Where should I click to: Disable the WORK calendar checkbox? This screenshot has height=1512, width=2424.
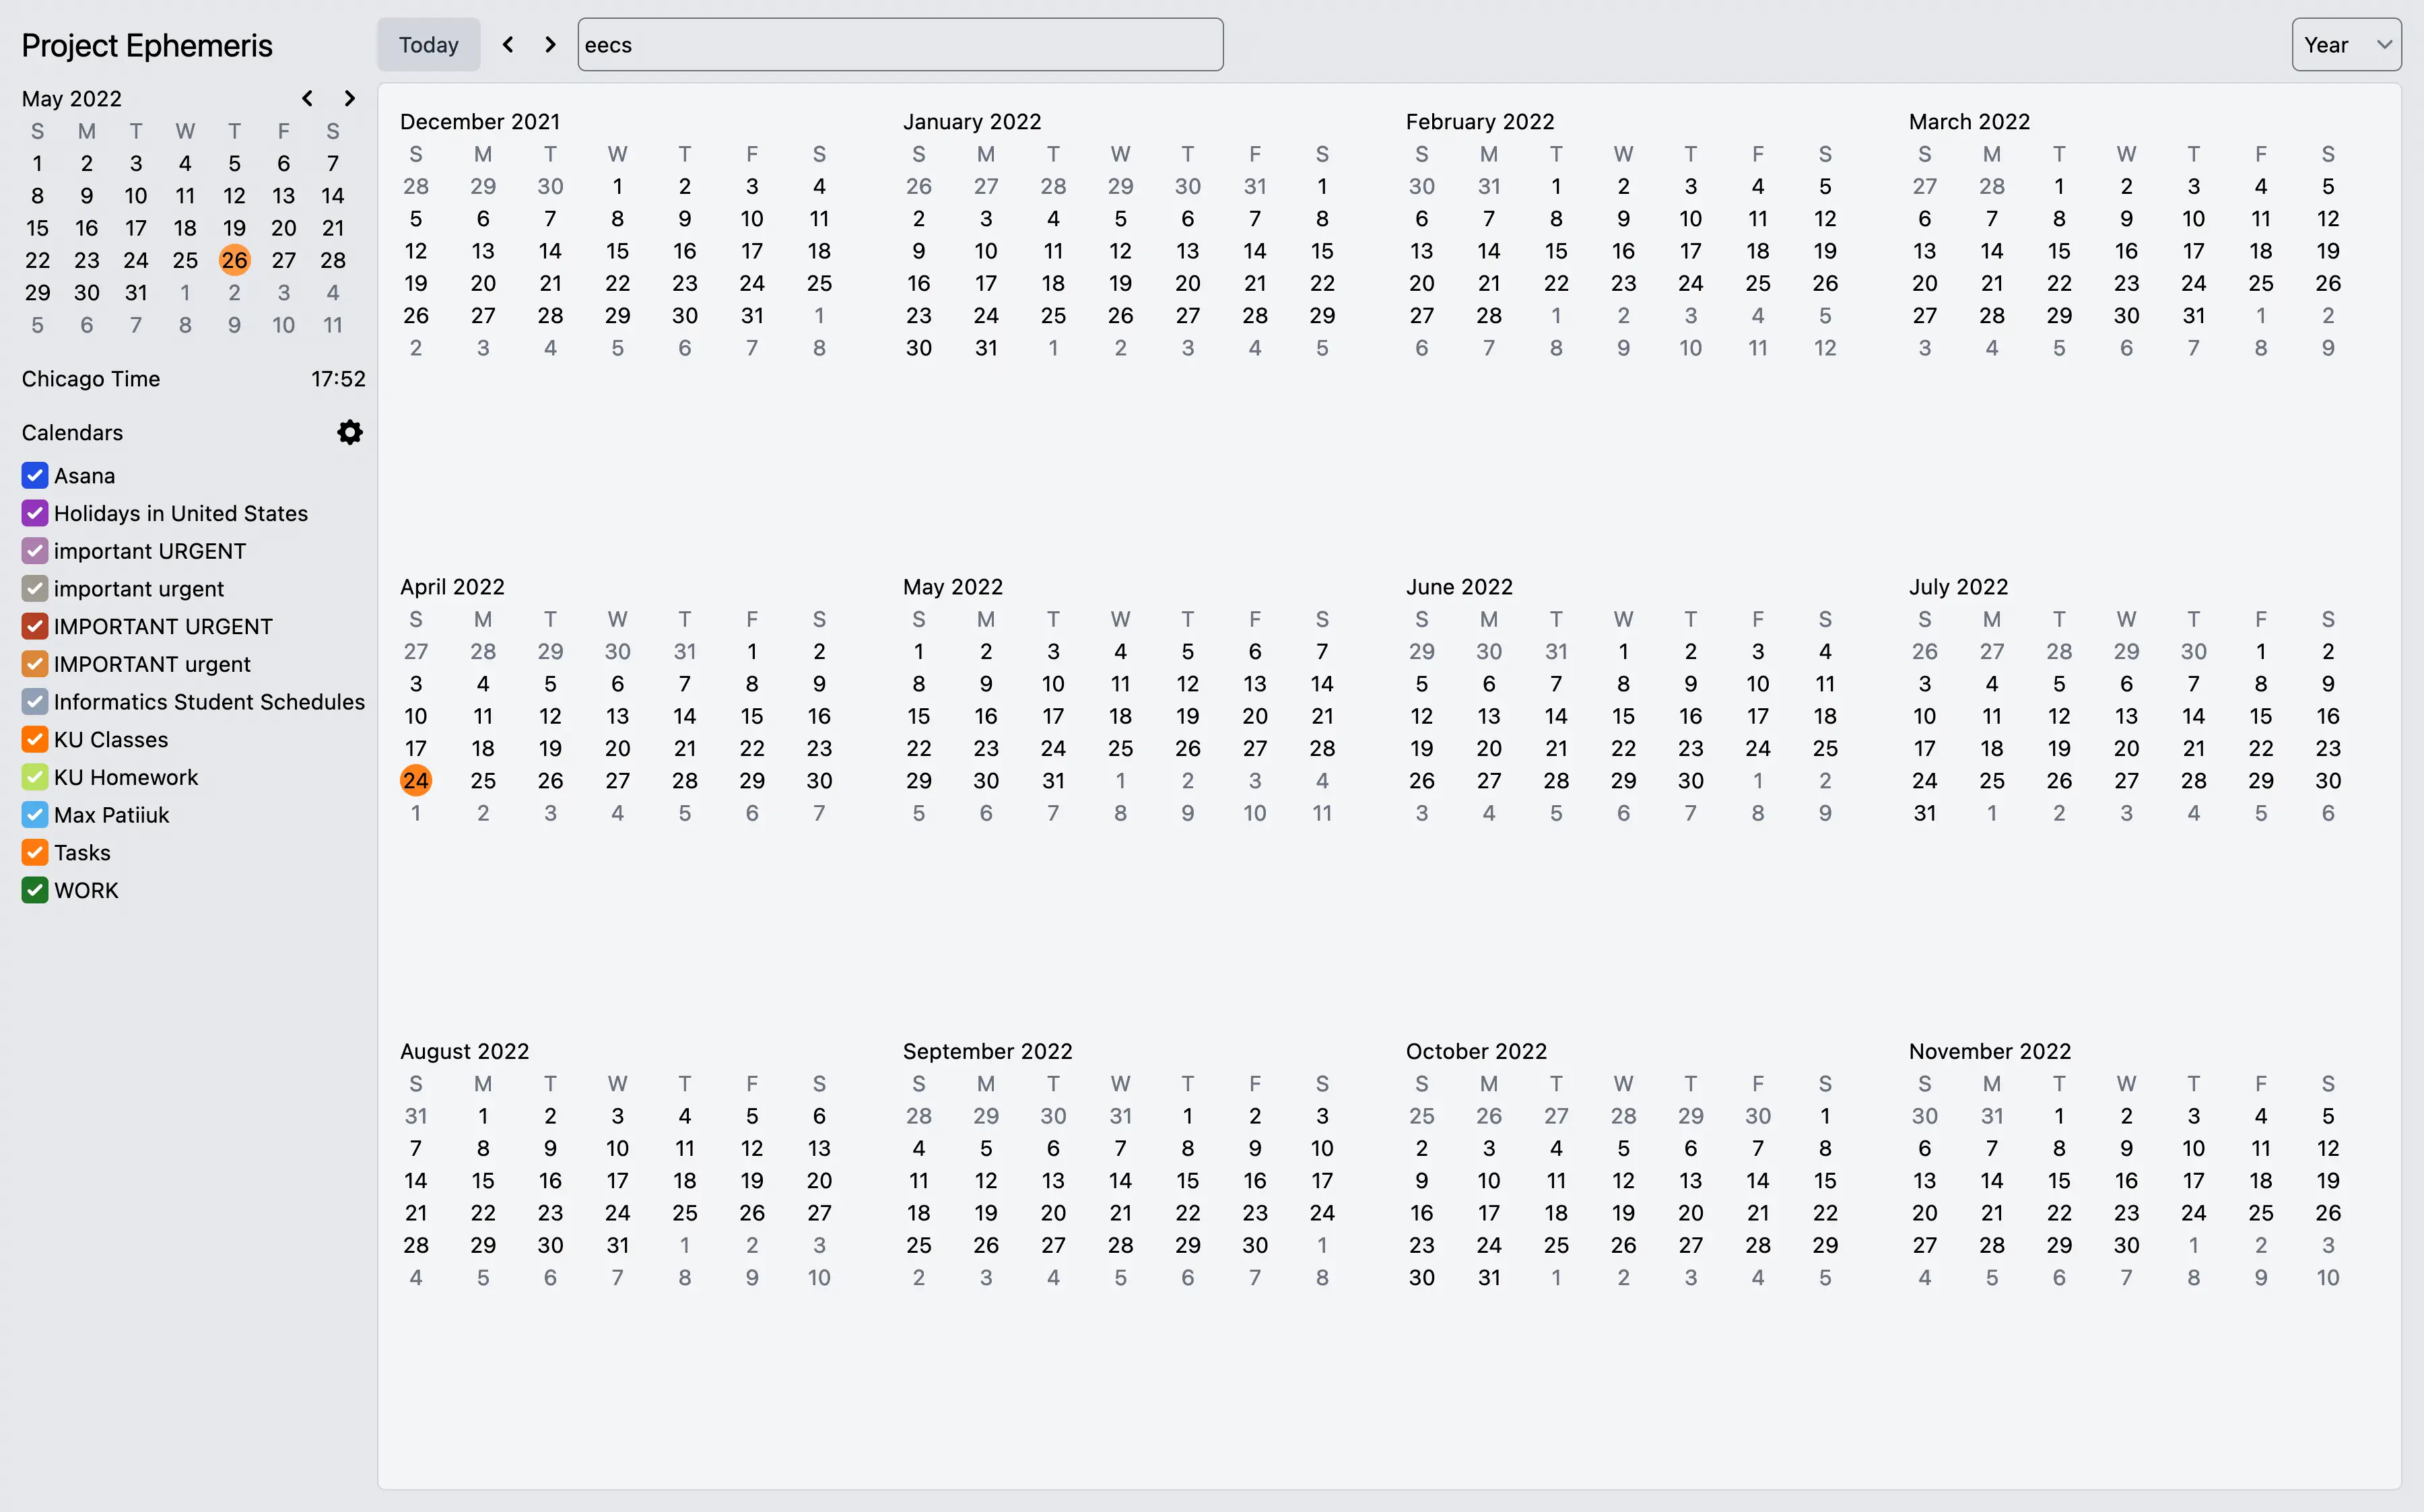tap(35, 890)
